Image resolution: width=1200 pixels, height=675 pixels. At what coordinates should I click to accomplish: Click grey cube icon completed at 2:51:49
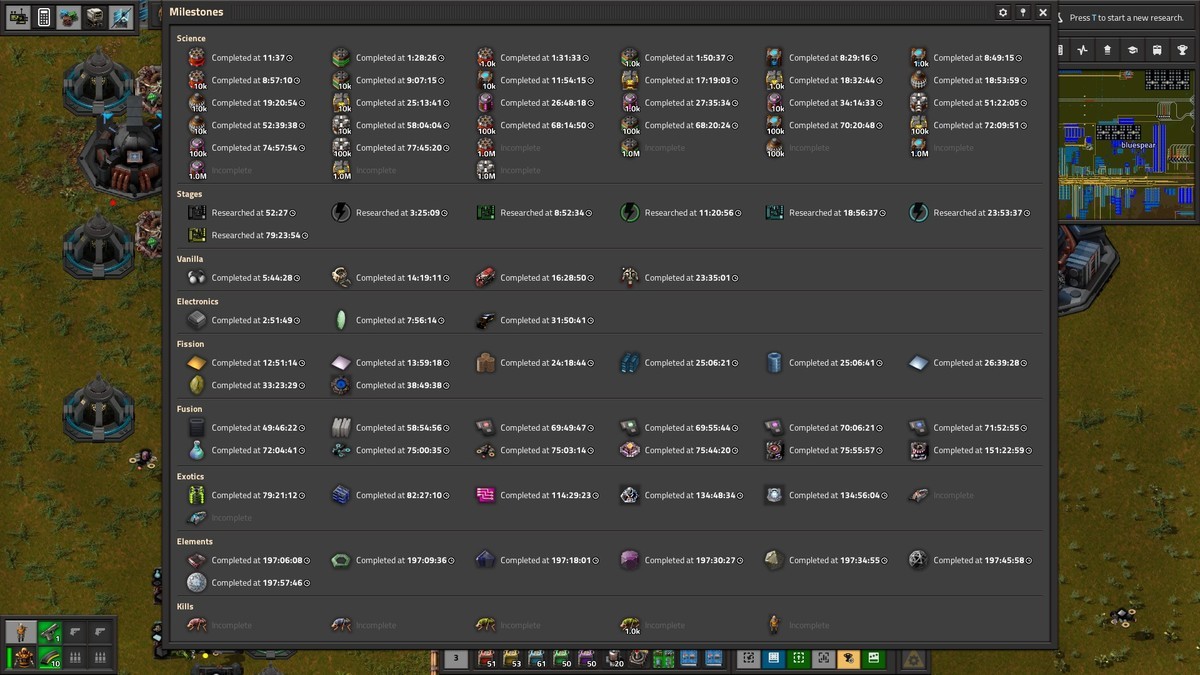point(197,320)
